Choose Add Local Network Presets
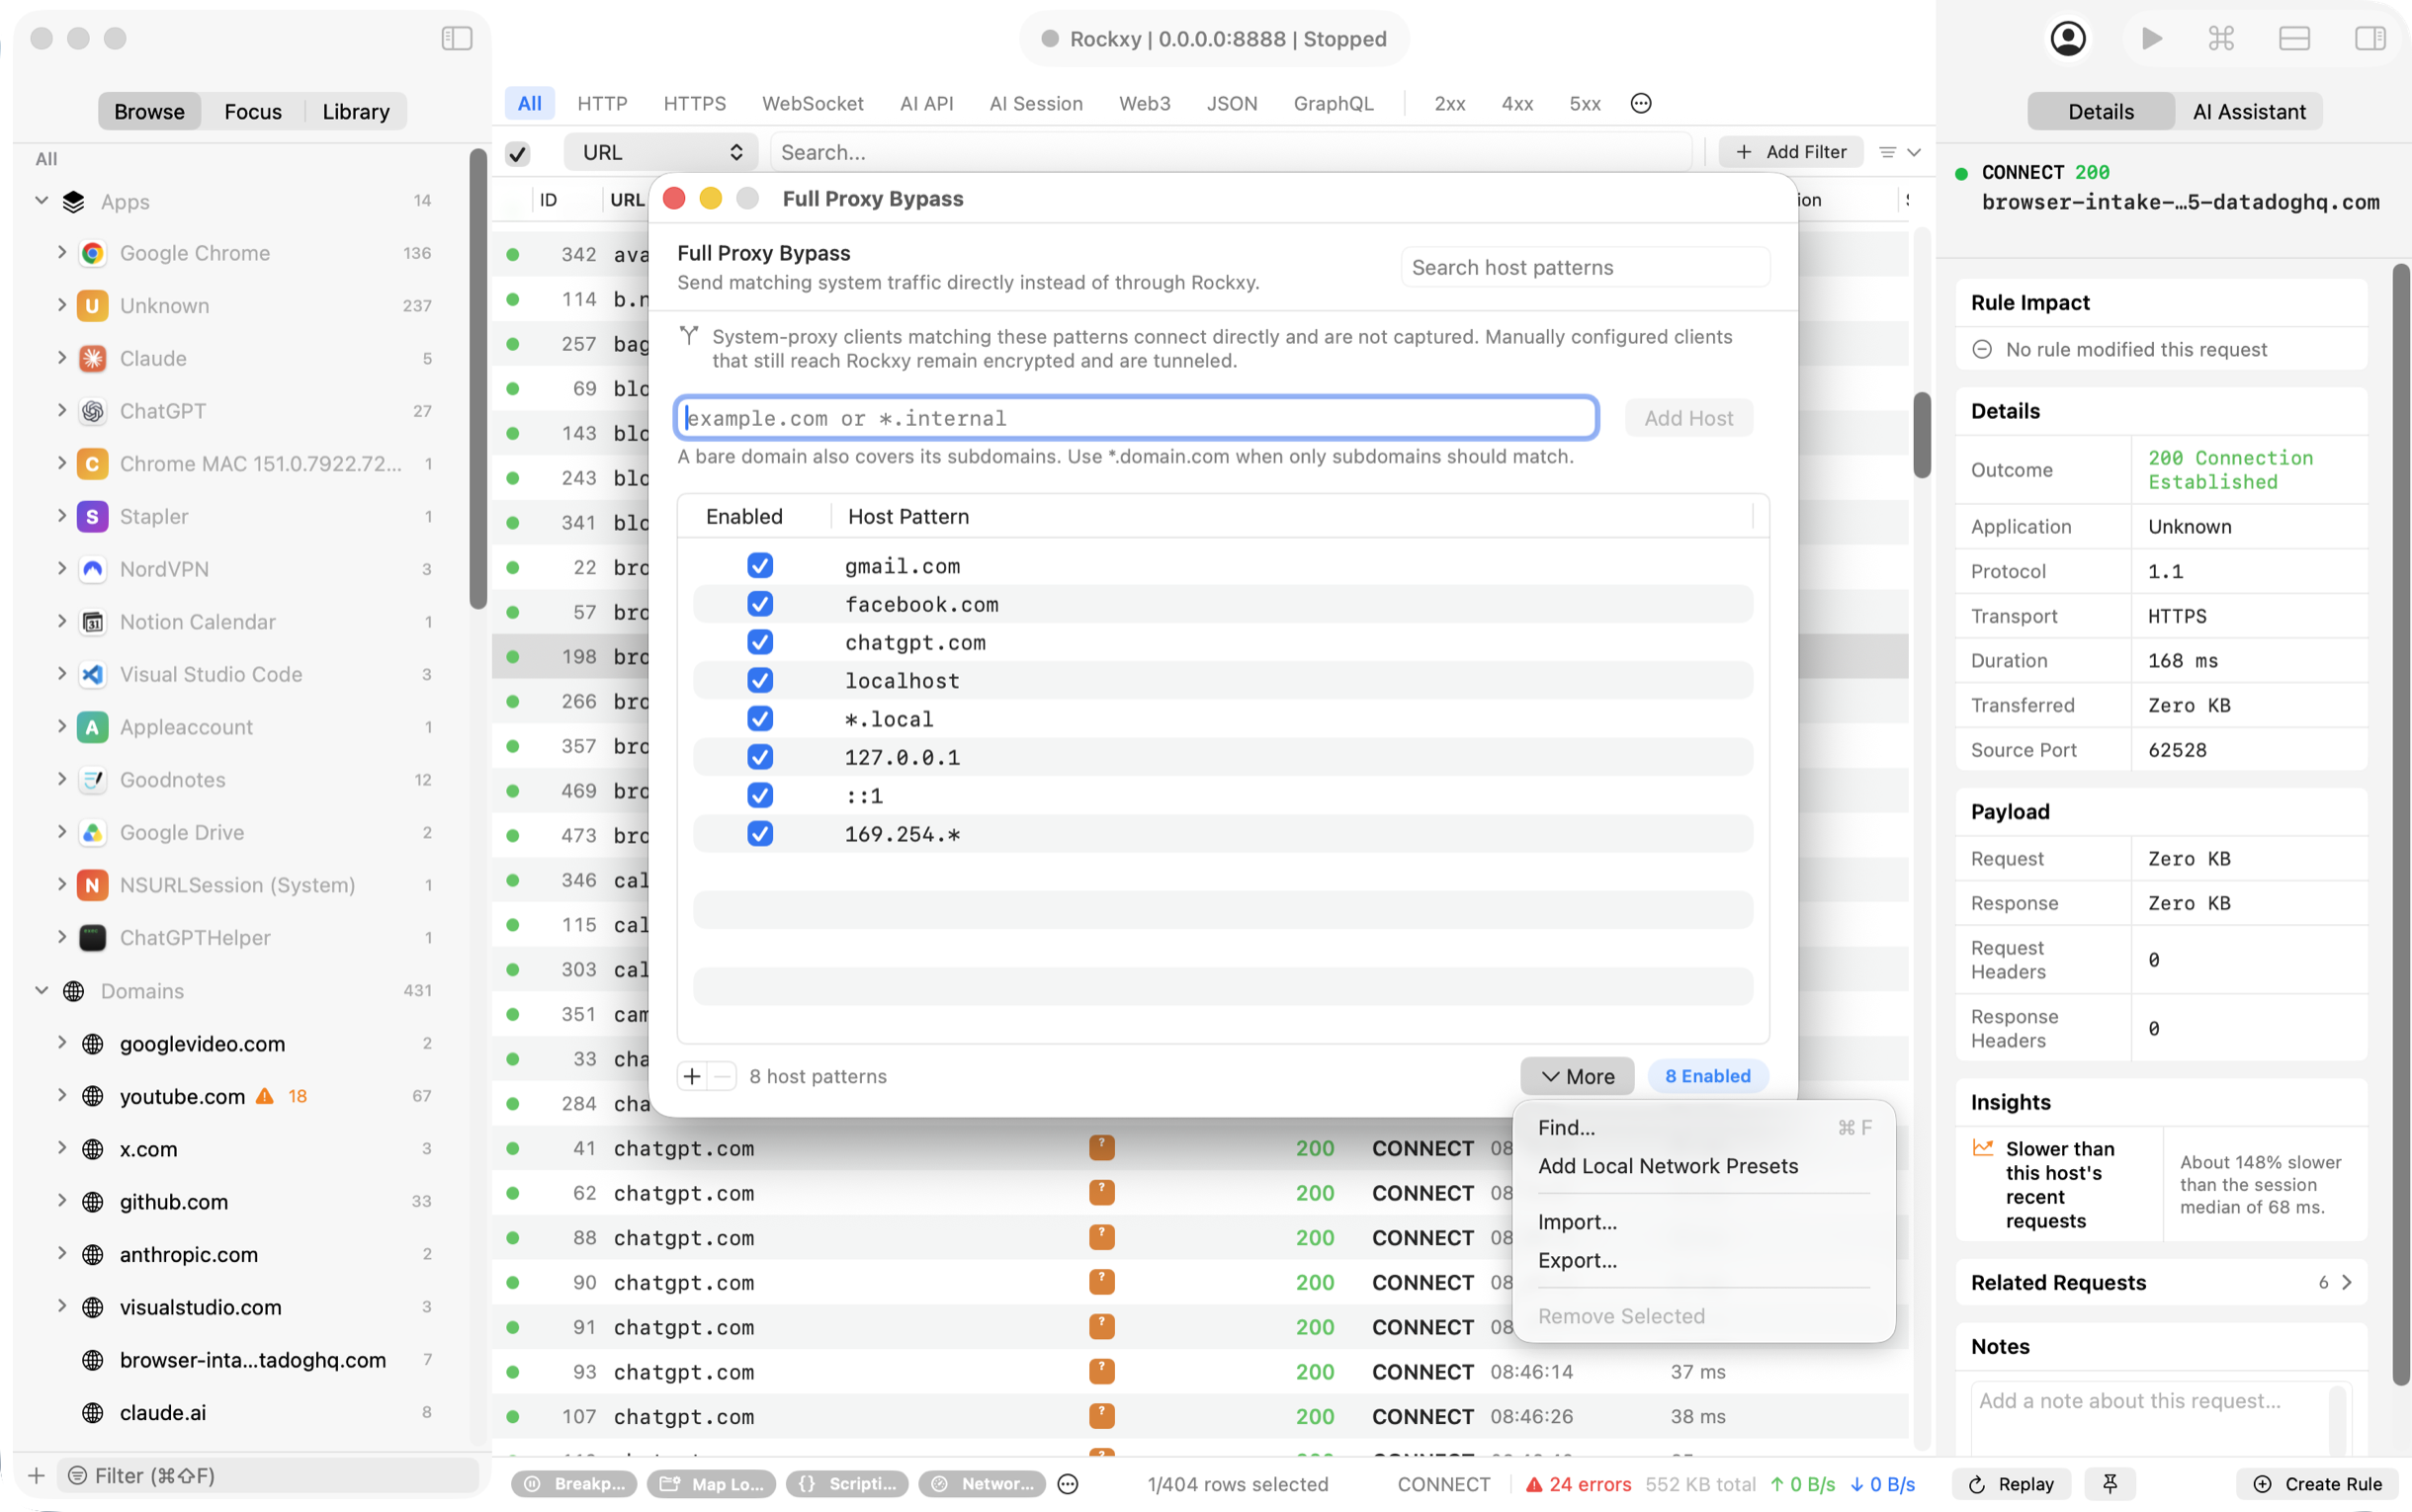Image resolution: width=2412 pixels, height=1512 pixels. pos(1704,1166)
